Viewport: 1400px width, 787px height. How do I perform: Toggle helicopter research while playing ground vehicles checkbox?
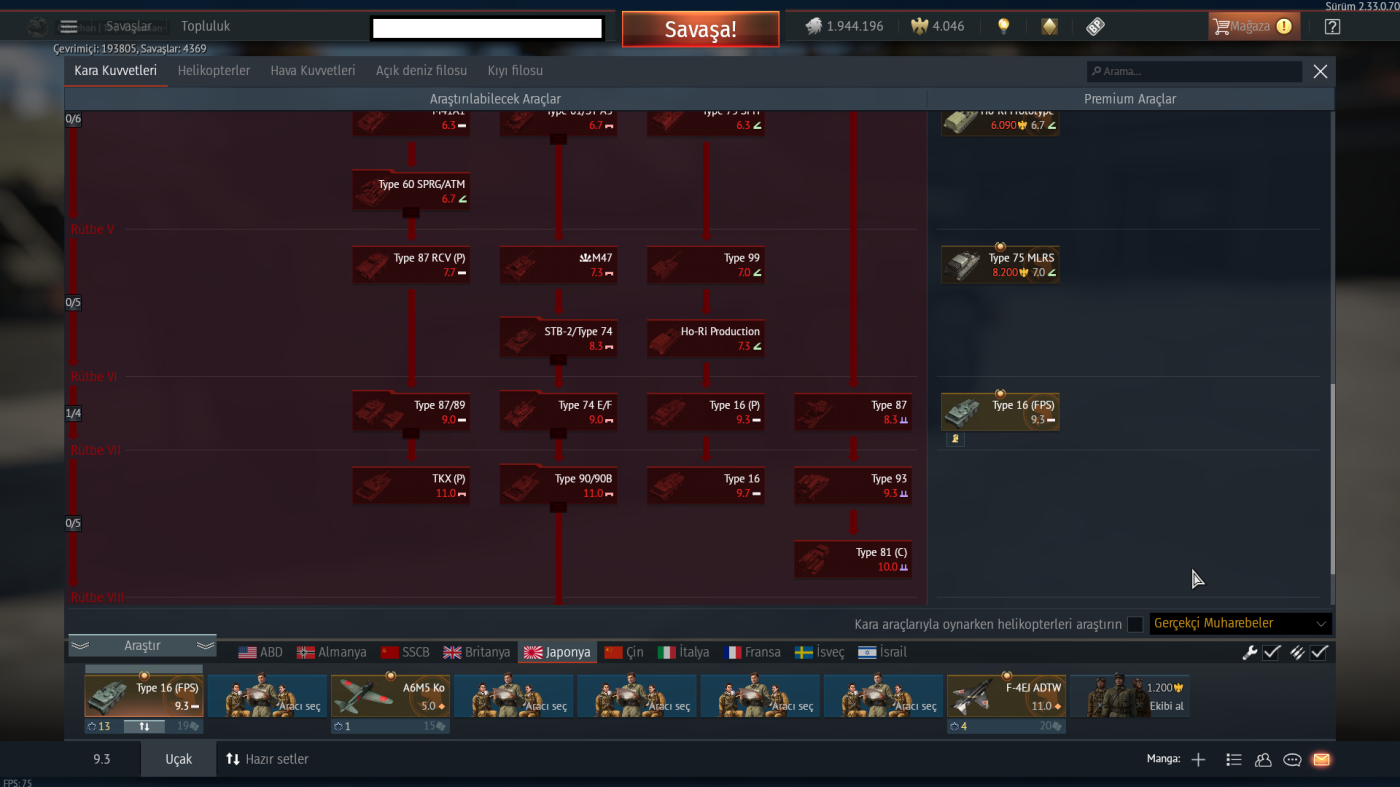click(x=1135, y=624)
